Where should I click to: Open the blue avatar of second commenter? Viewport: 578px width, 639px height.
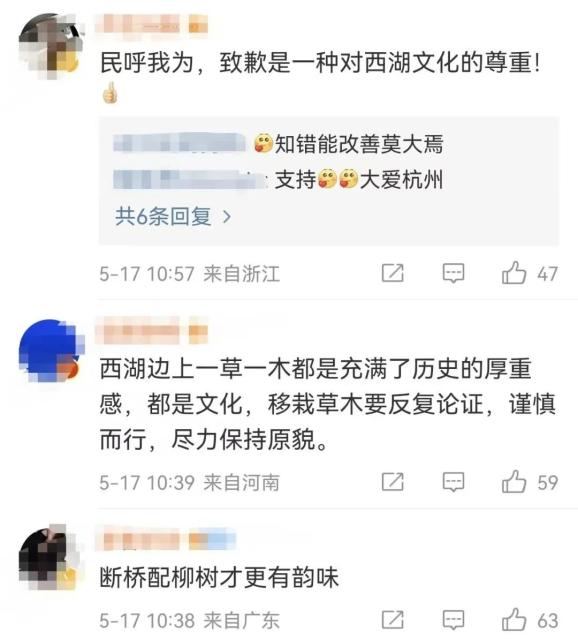[51, 351]
